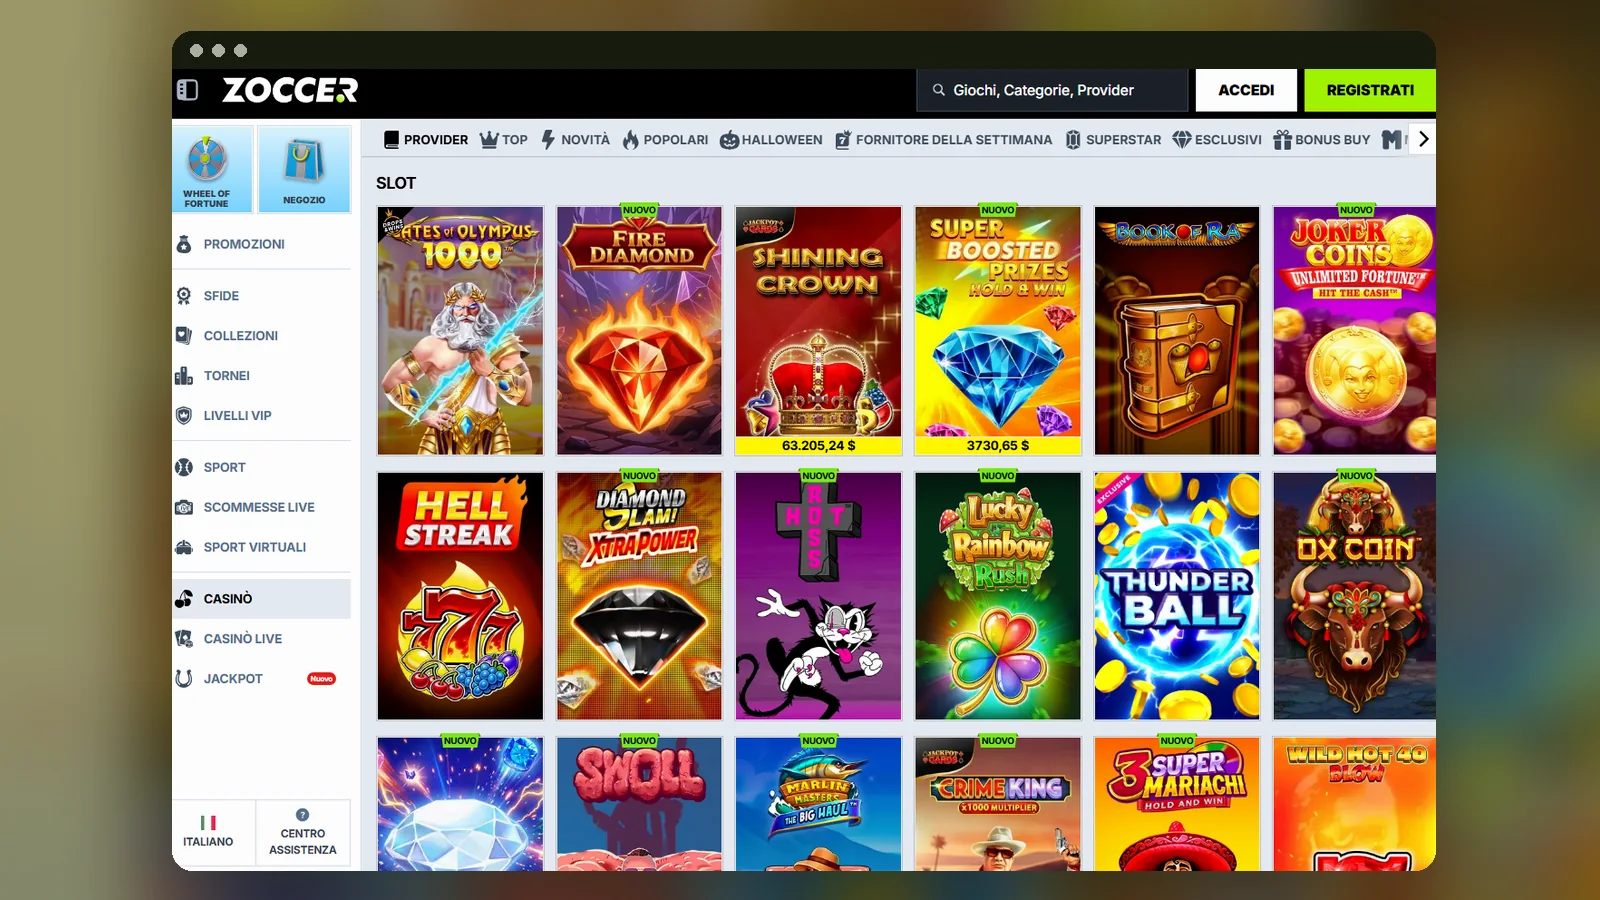Screen dimensions: 1600x900
Task: Open the Negozio shop tile
Action: pyautogui.click(x=304, y=169)
